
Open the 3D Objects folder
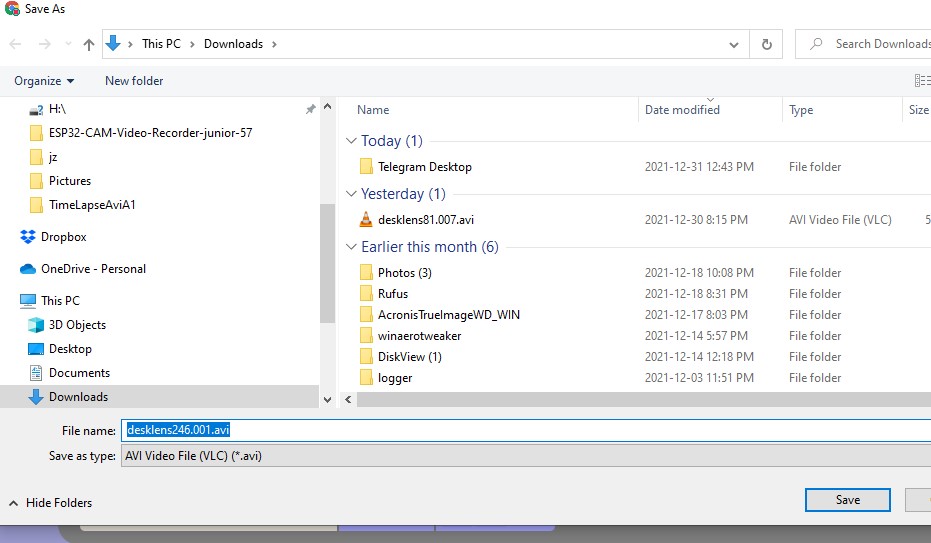pyautogui.click(x=77, y=325)
